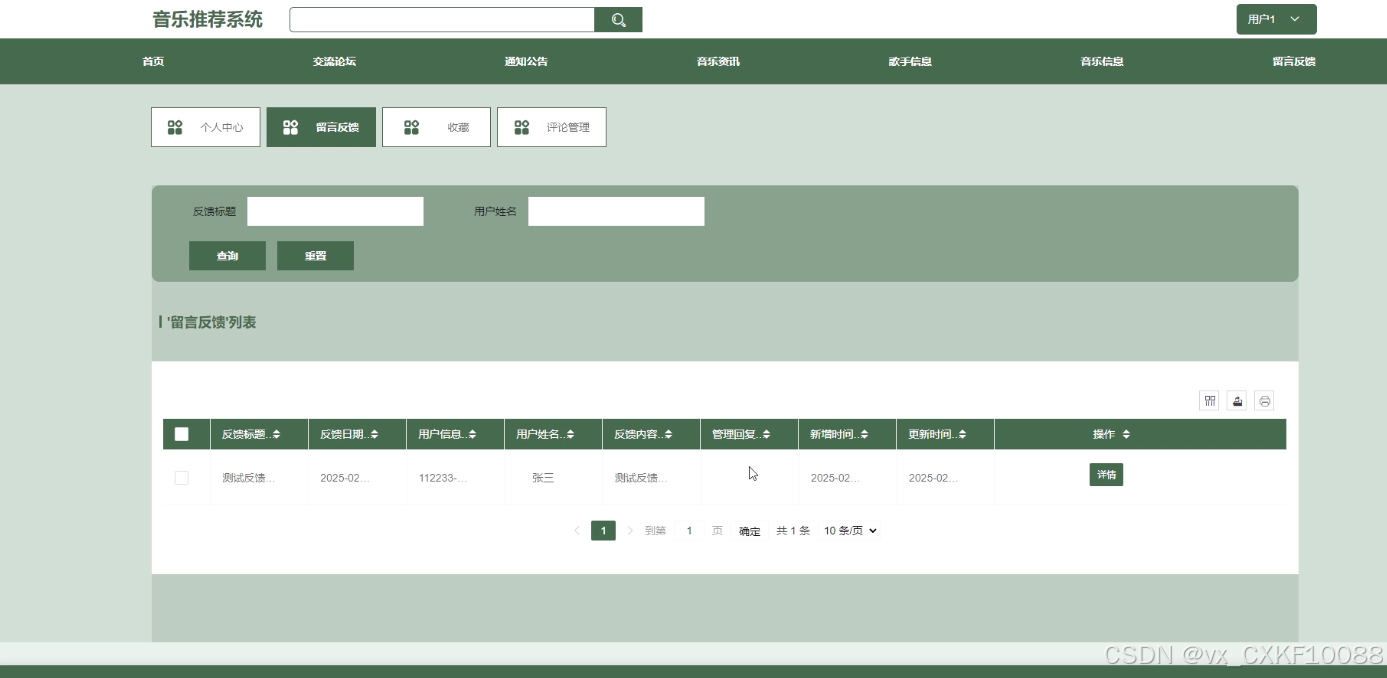1387x678 pixels.
Task: Click the 个人中心 tab icon
Action: [x=175, y=127]
